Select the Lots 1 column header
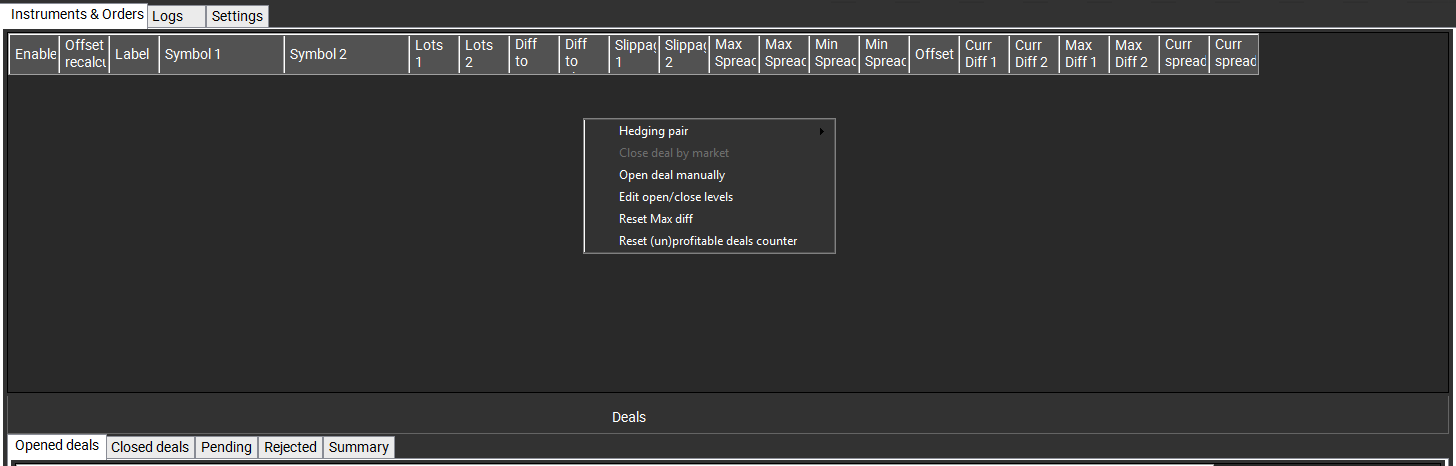Viewport: 1456px width, 466px height. click(x=434, y=54)
